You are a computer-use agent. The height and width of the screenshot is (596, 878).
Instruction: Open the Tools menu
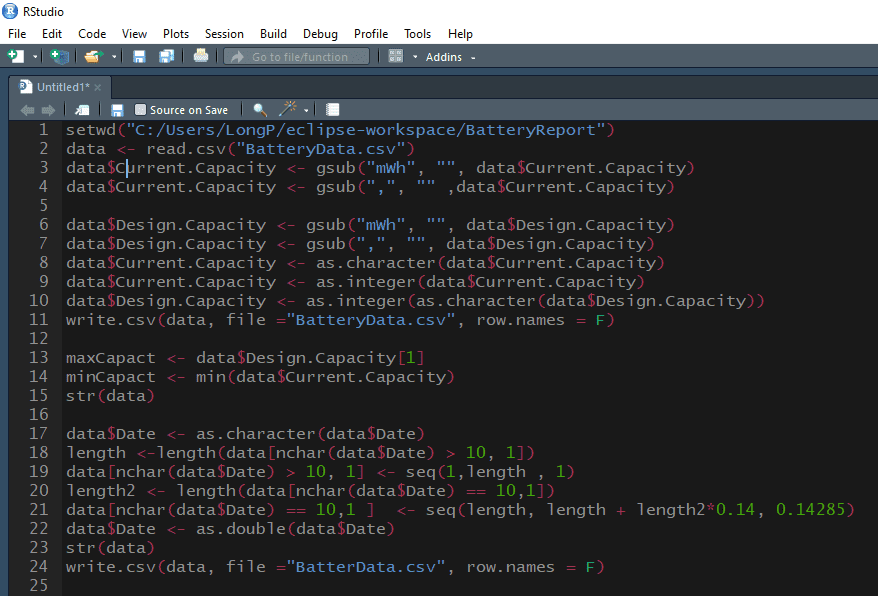coord(417,34)
